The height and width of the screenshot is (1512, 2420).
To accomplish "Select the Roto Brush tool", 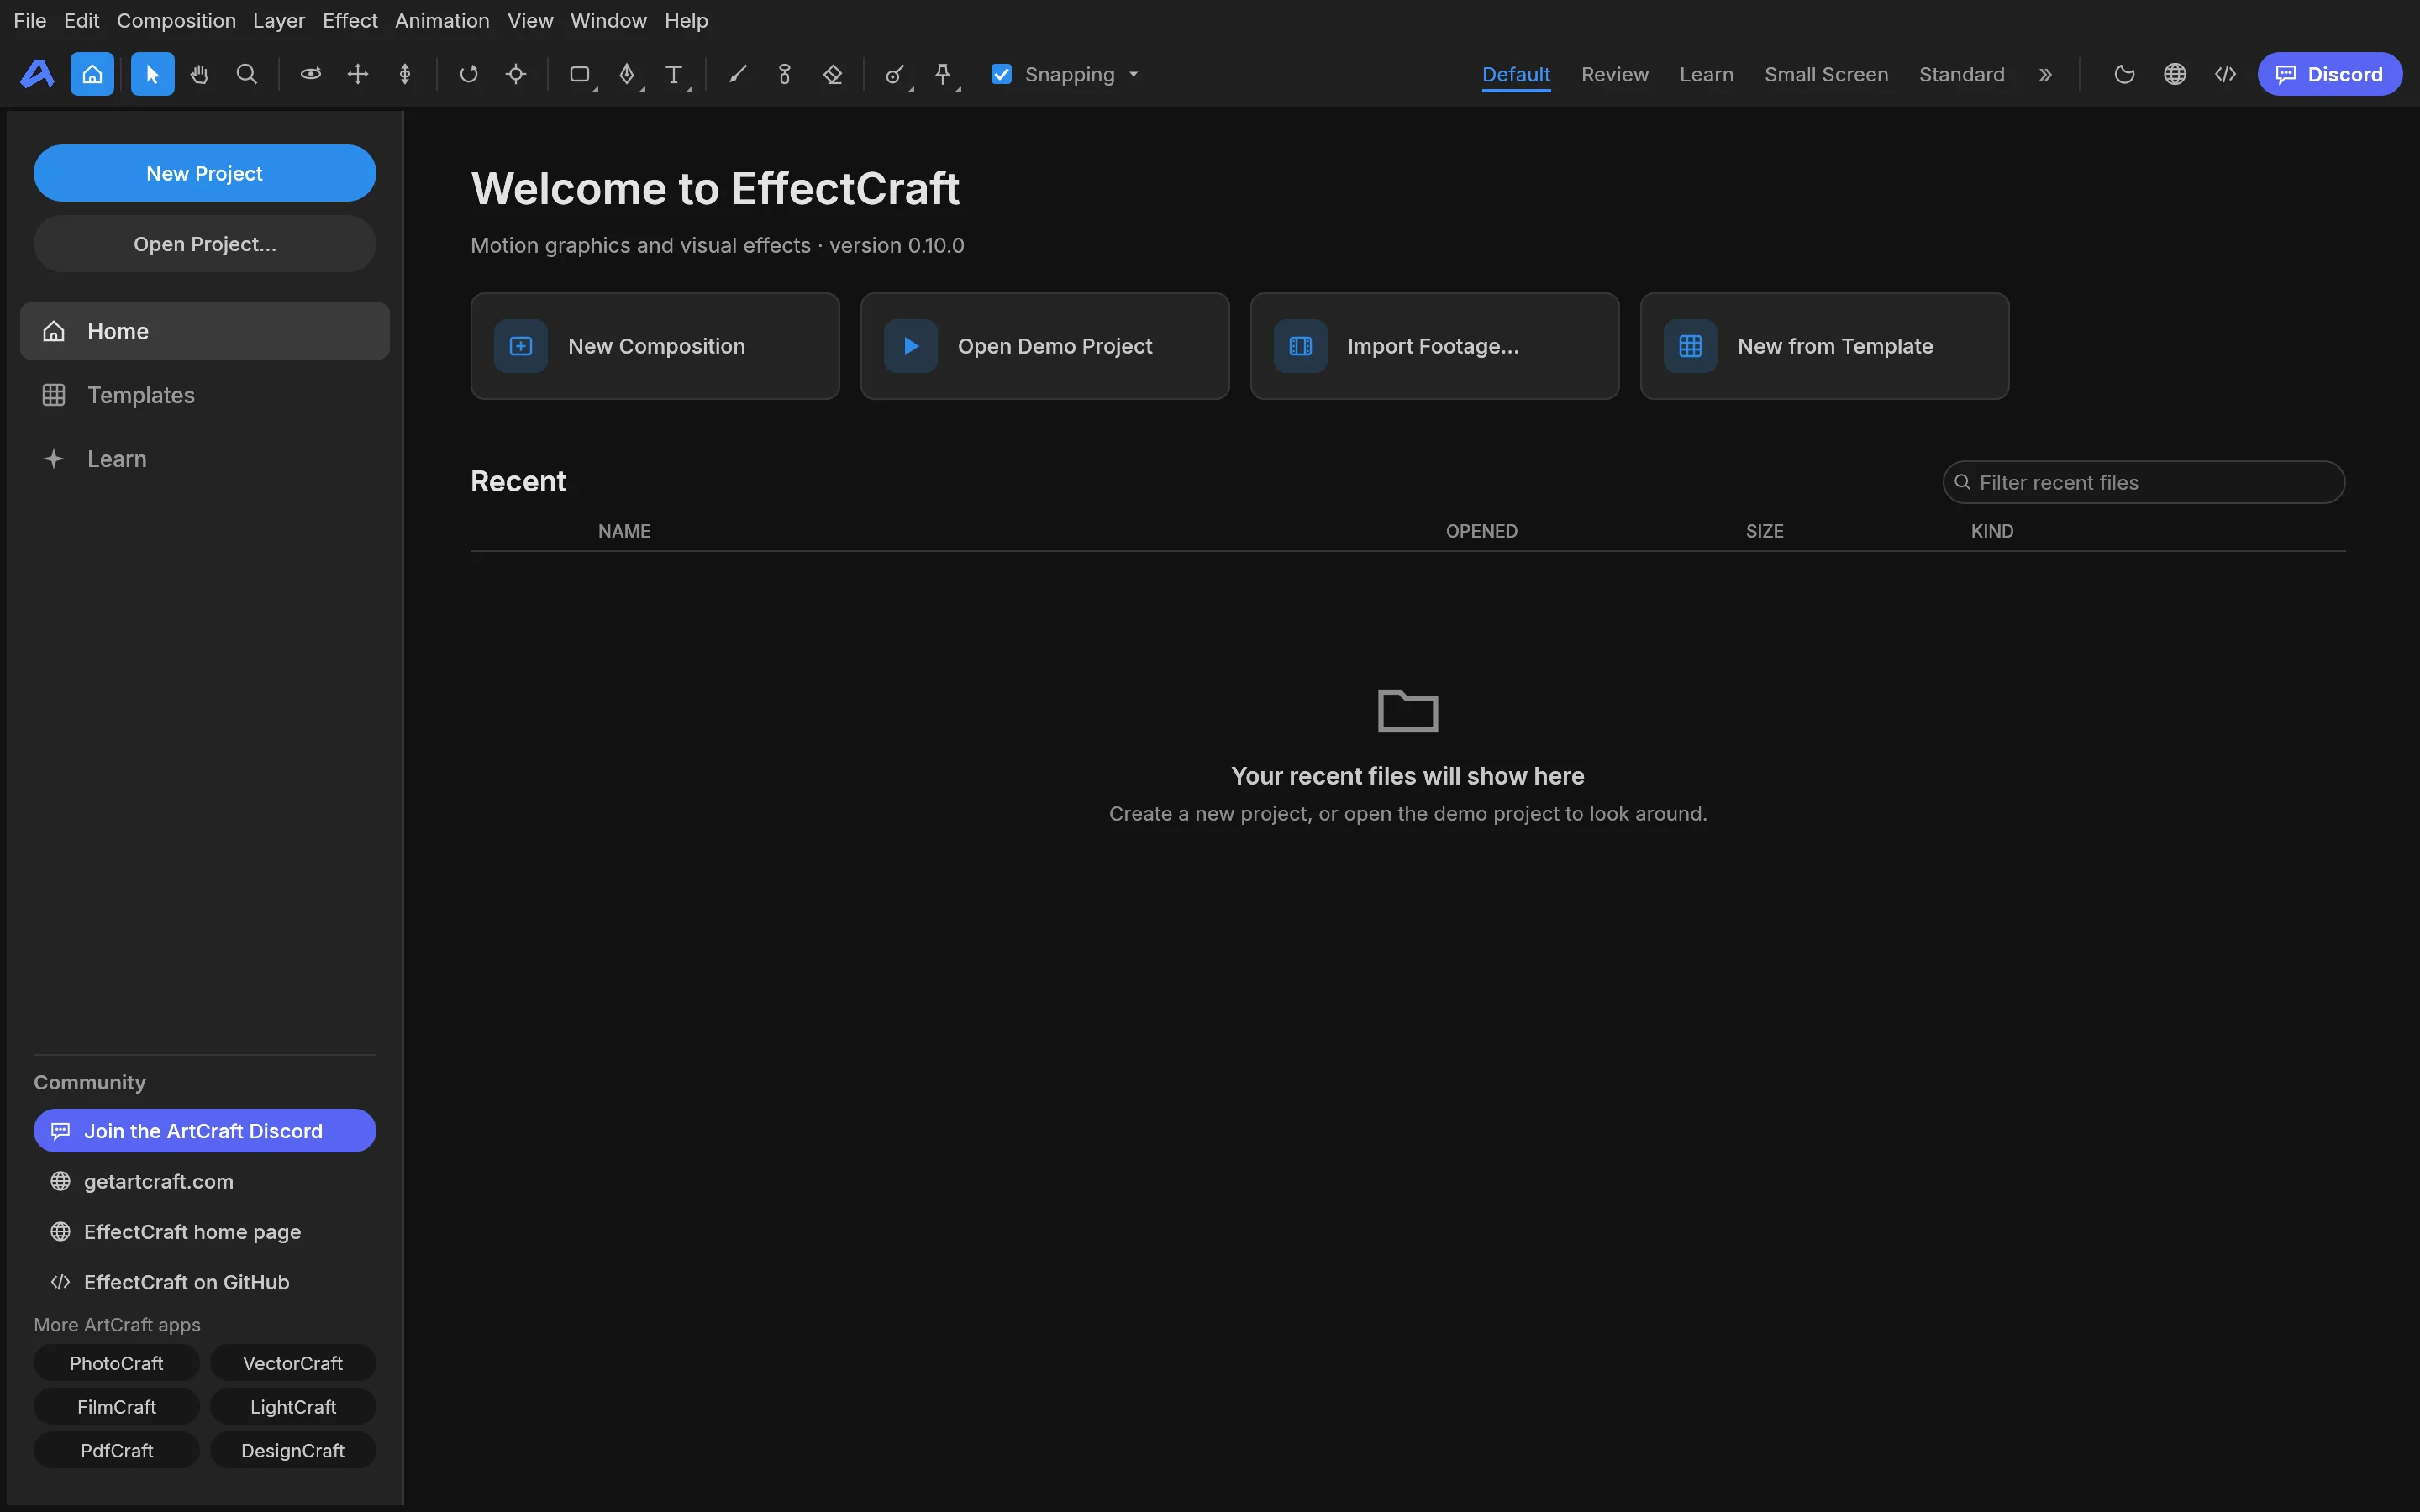I will point(895,74).
